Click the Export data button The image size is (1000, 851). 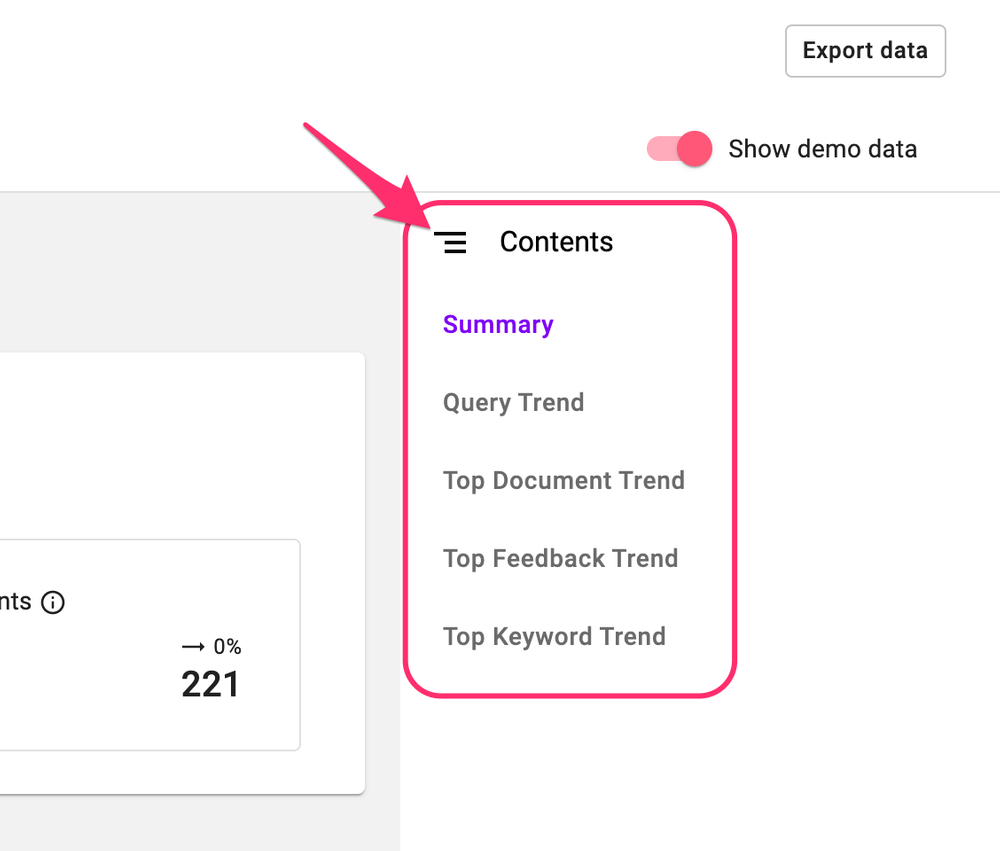[x=865, y=51]
